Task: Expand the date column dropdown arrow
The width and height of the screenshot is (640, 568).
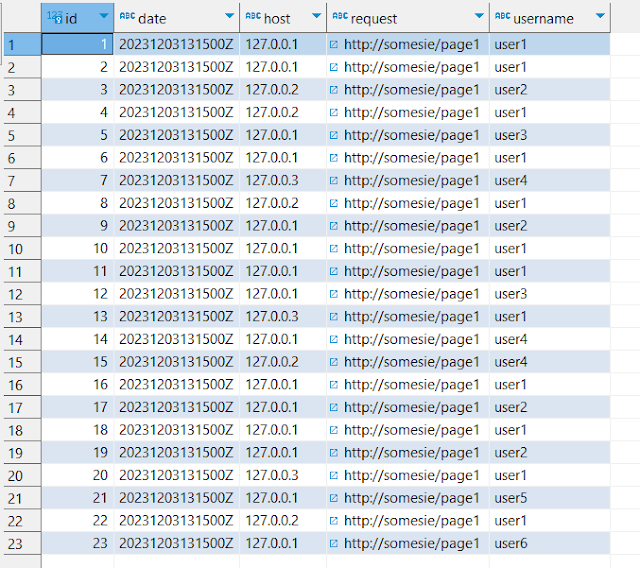Action: point(229,17)
